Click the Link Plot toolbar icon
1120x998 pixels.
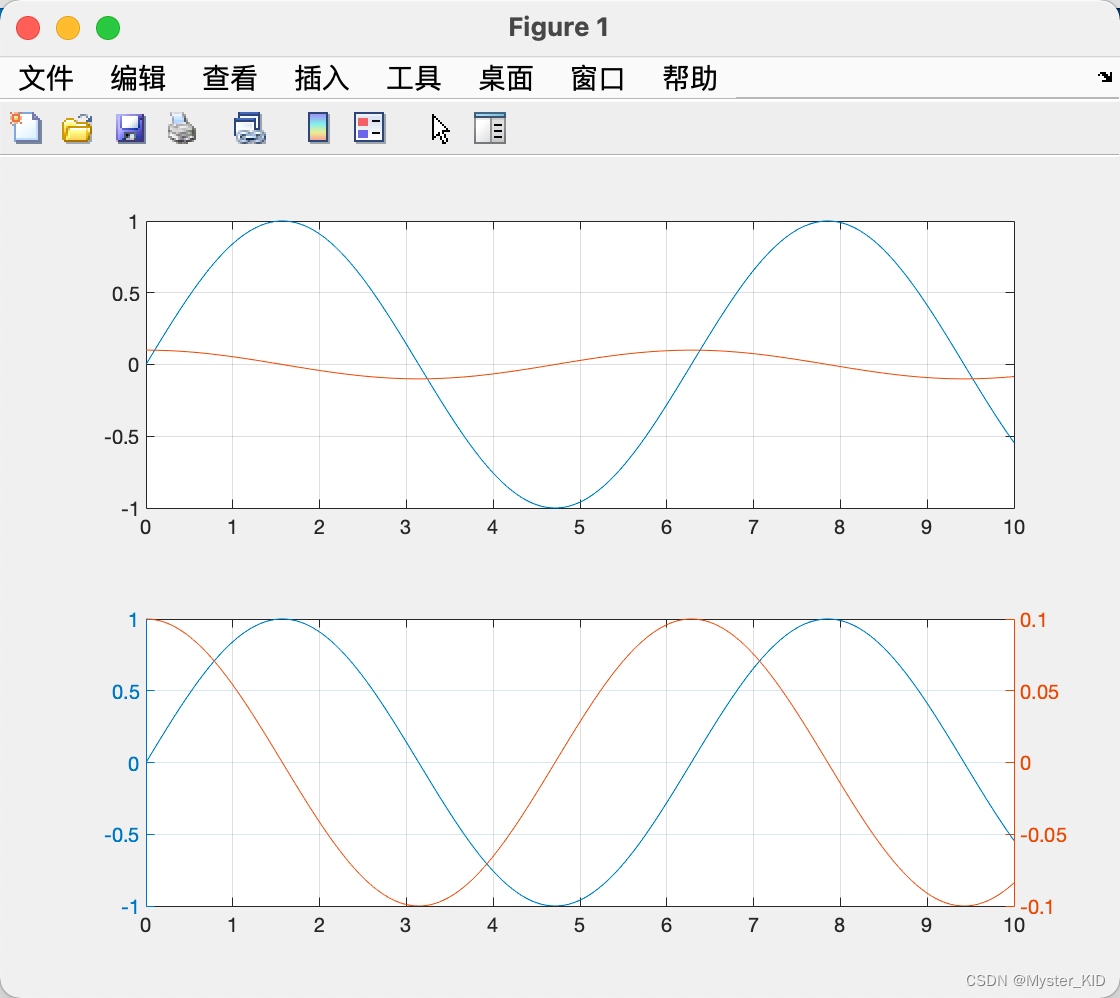coord(249,128)
